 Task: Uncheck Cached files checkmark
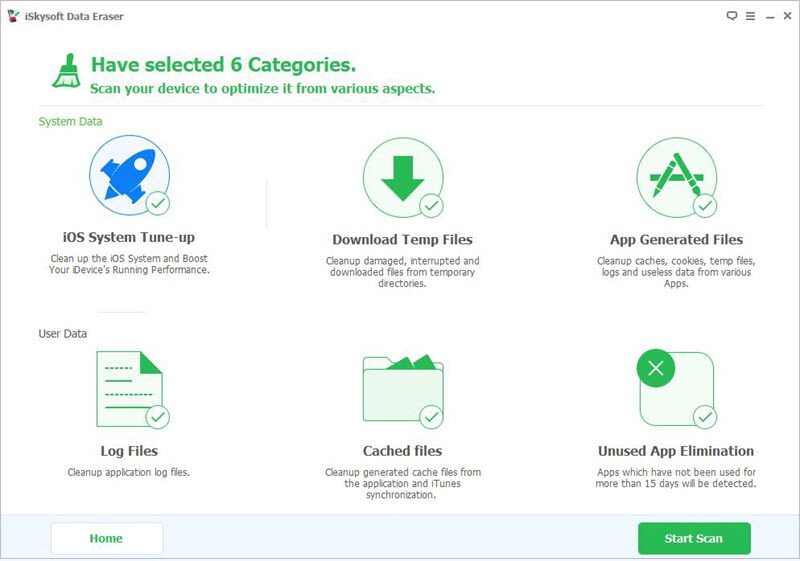(432, 417)
